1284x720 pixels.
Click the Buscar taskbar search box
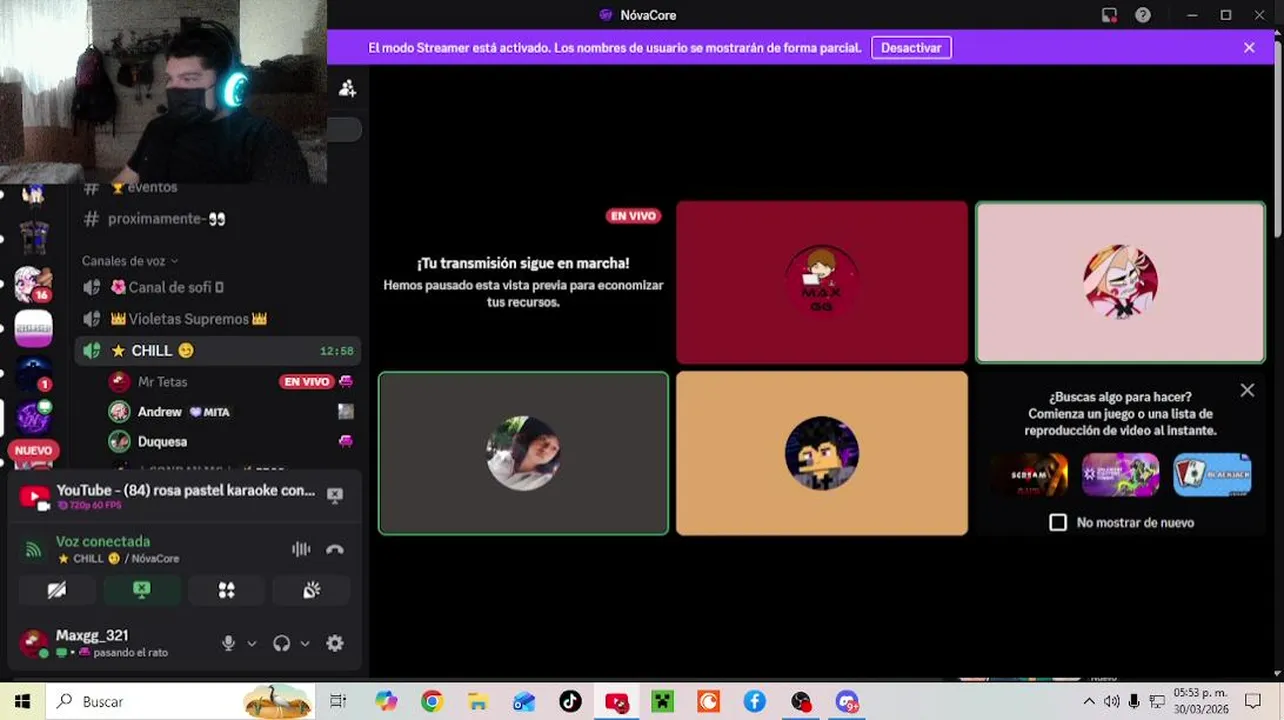(x=180, y=702)
